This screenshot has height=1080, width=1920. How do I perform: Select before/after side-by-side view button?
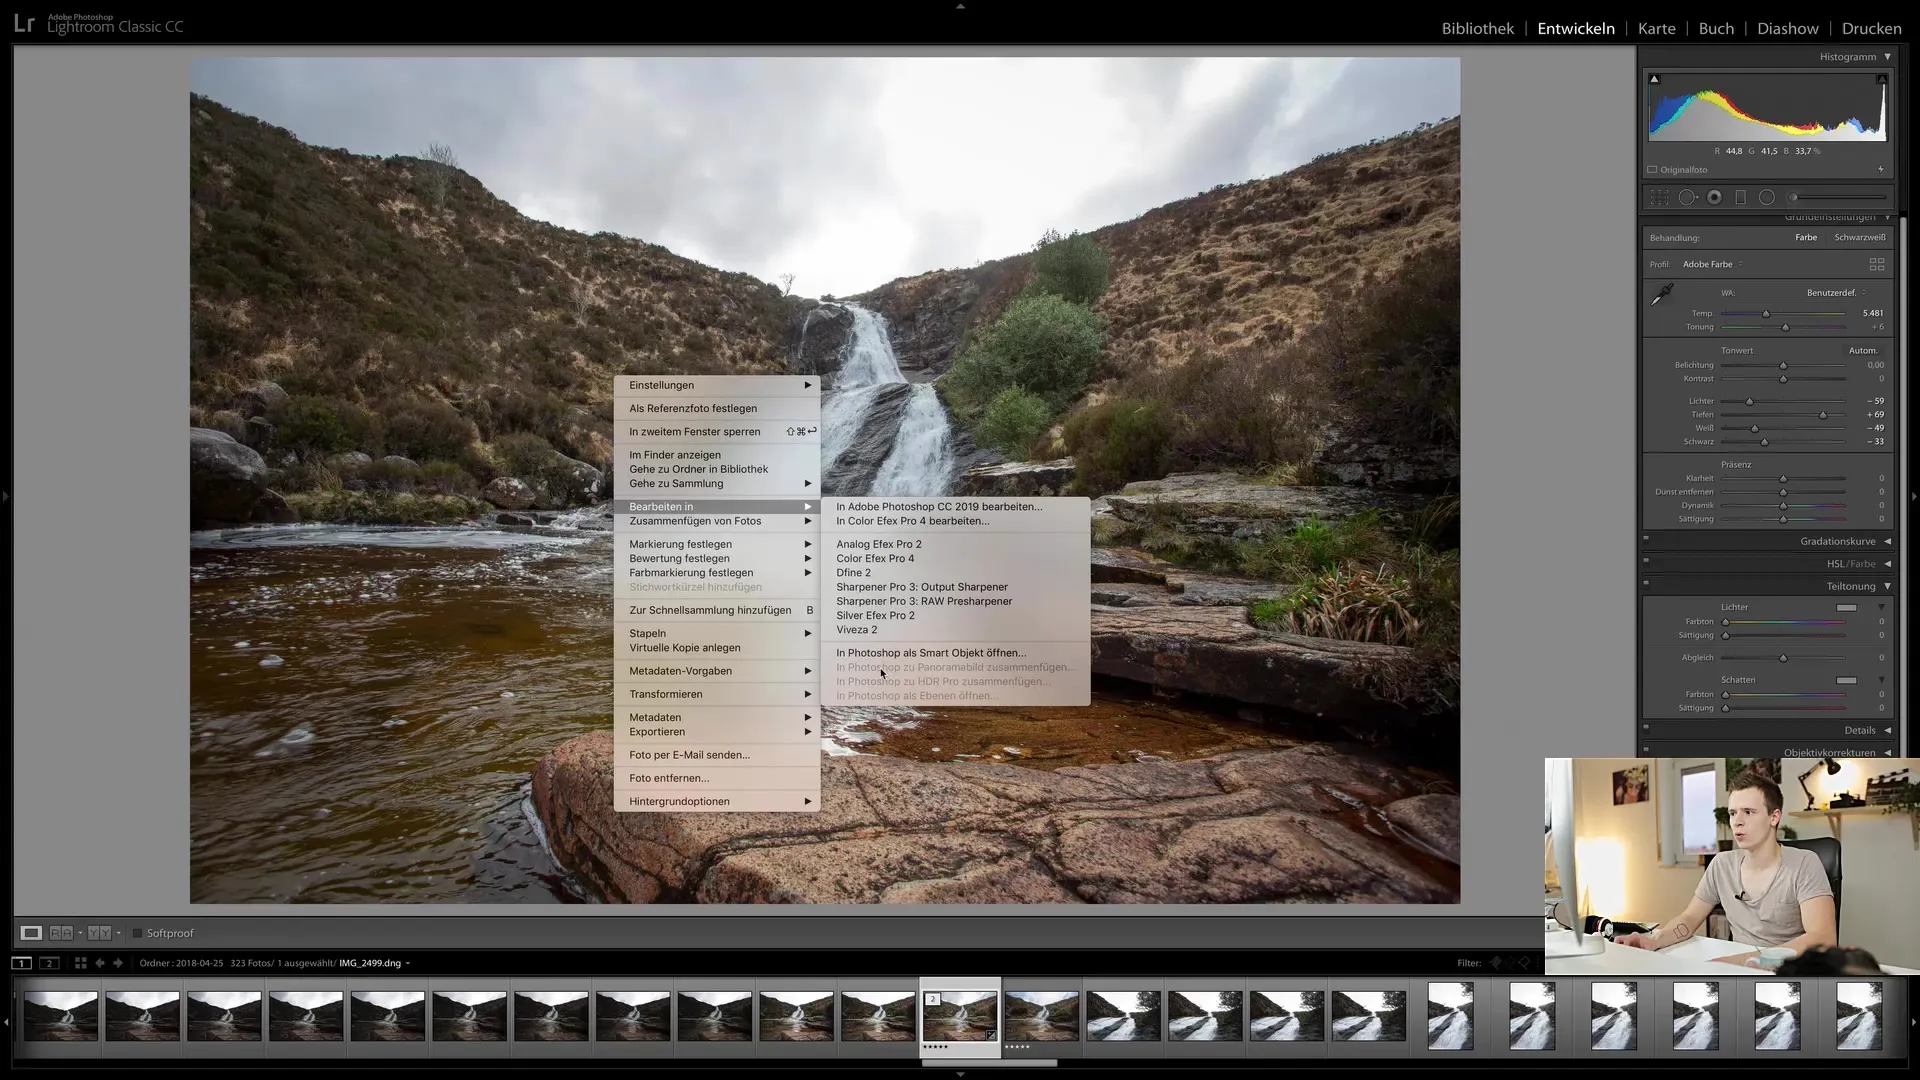click(61, 933)
